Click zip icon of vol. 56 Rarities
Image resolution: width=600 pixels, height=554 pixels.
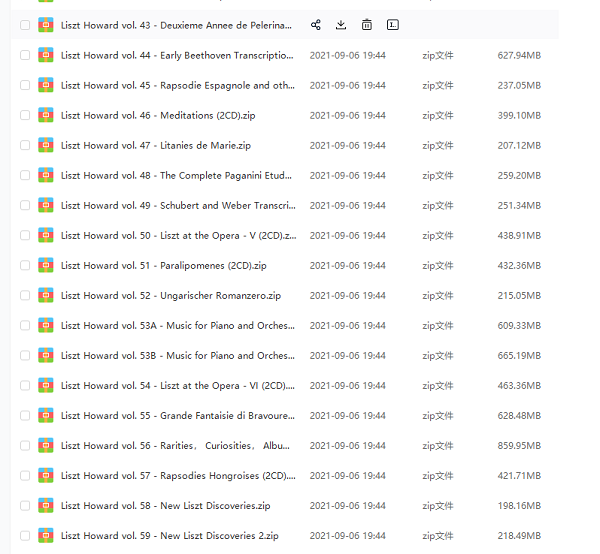pyautogui.click(x=46, y=446)
